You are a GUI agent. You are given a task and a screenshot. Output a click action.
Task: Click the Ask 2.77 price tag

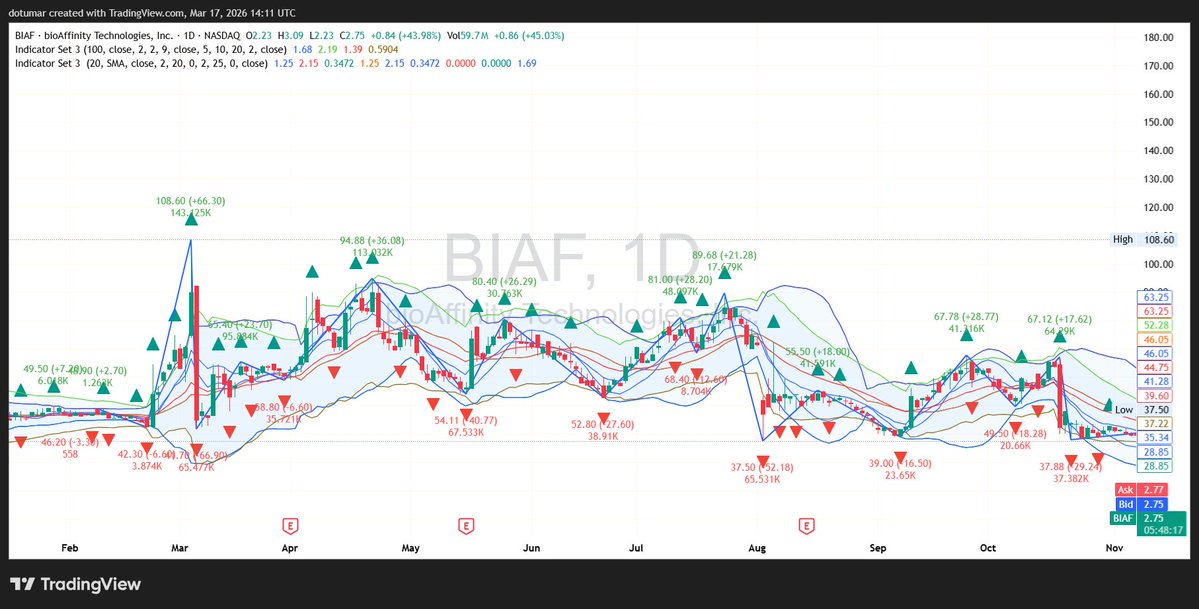click(1142, 490)
